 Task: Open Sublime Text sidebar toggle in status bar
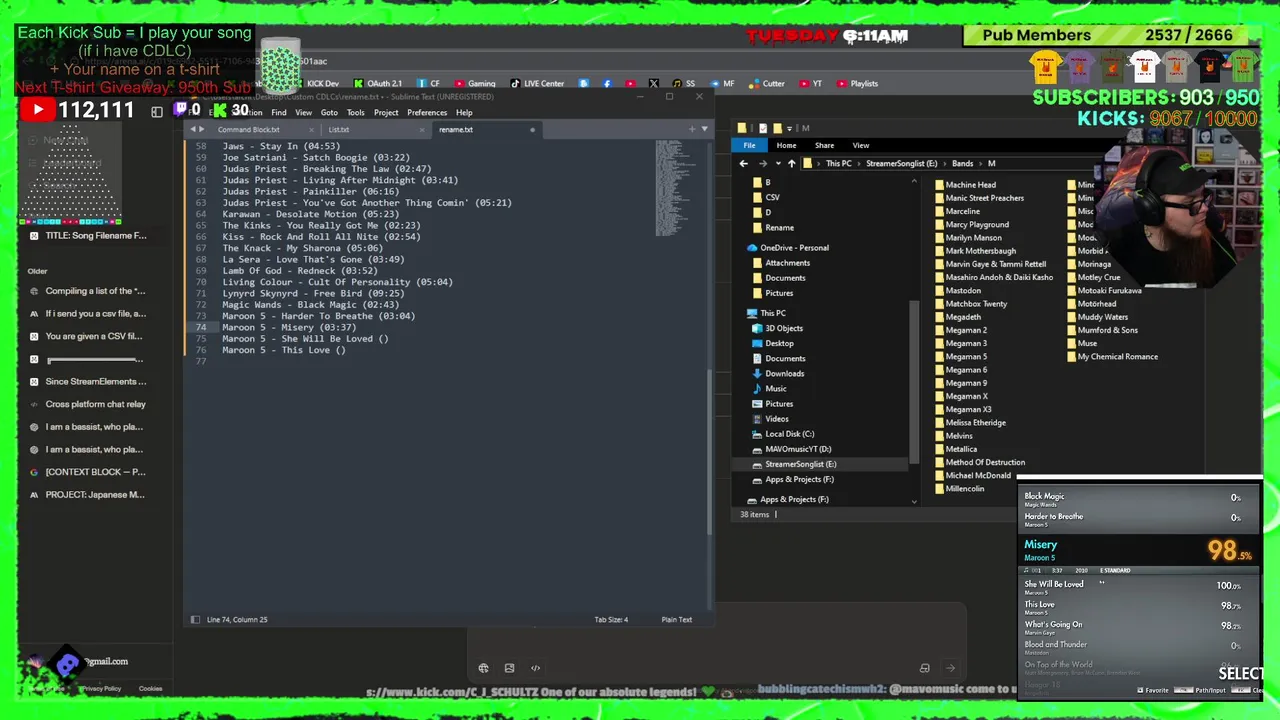[195, 620]
